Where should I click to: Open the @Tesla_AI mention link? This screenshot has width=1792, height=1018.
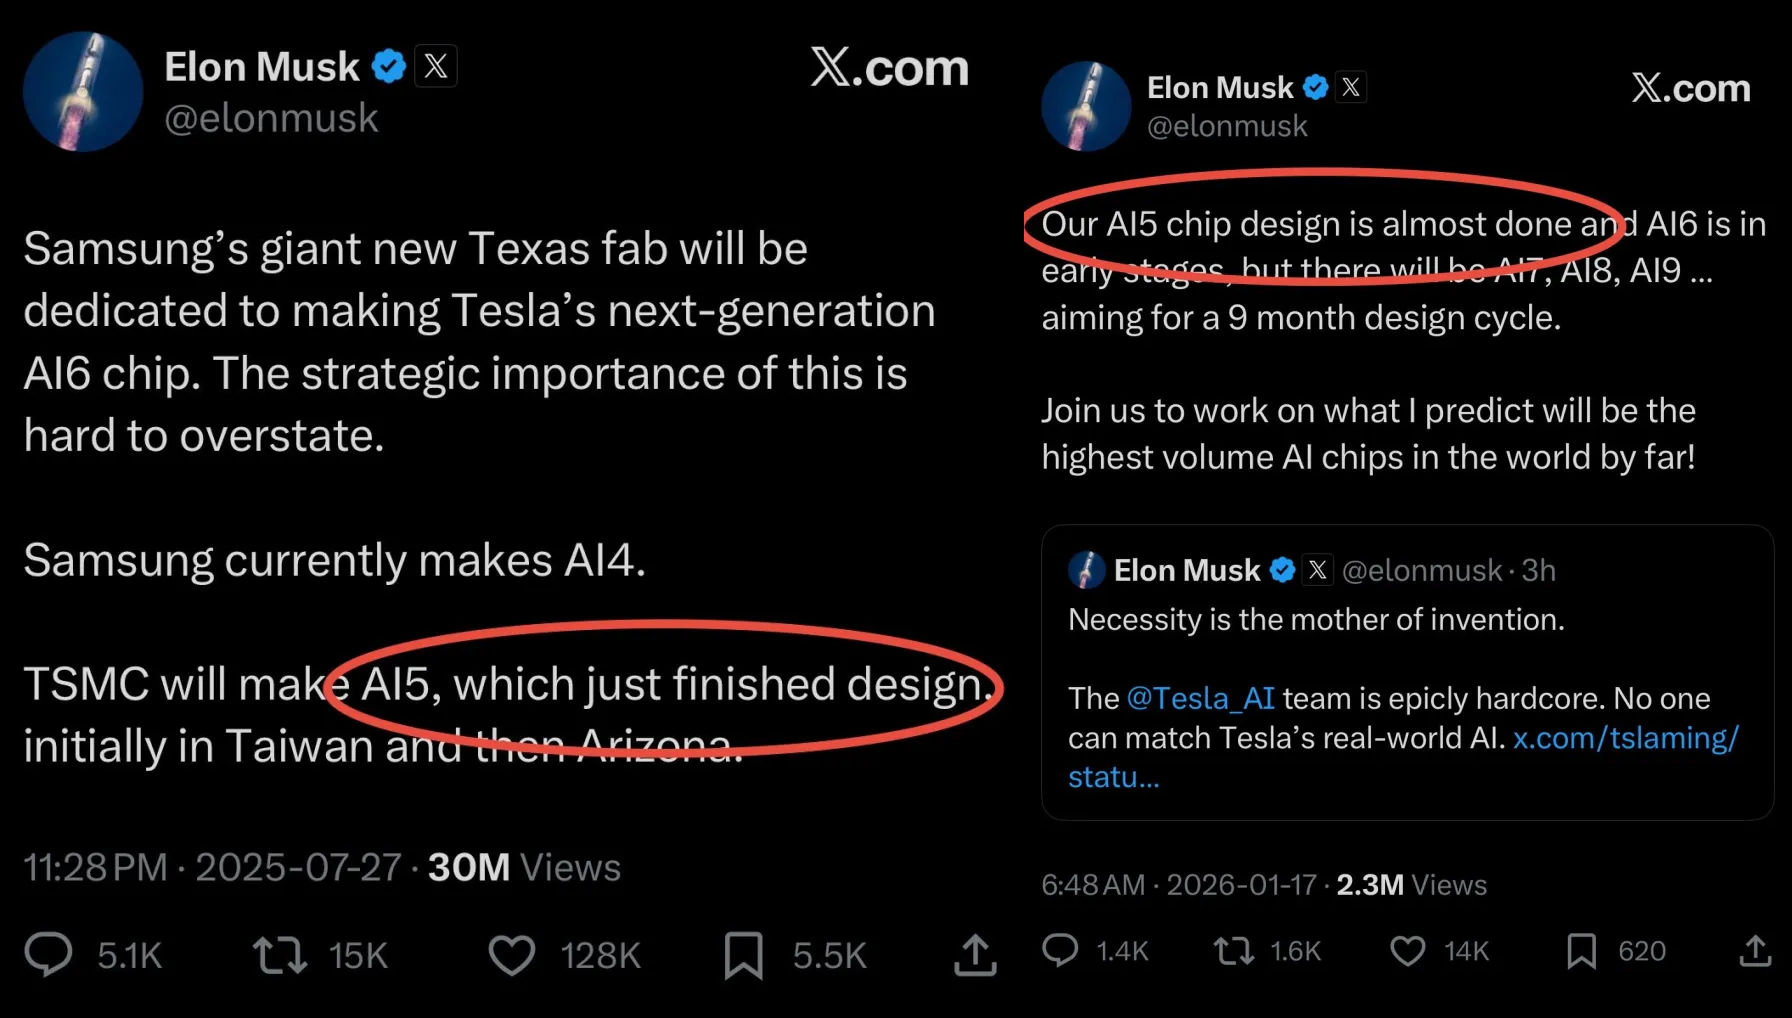(x=1200, y=698)
